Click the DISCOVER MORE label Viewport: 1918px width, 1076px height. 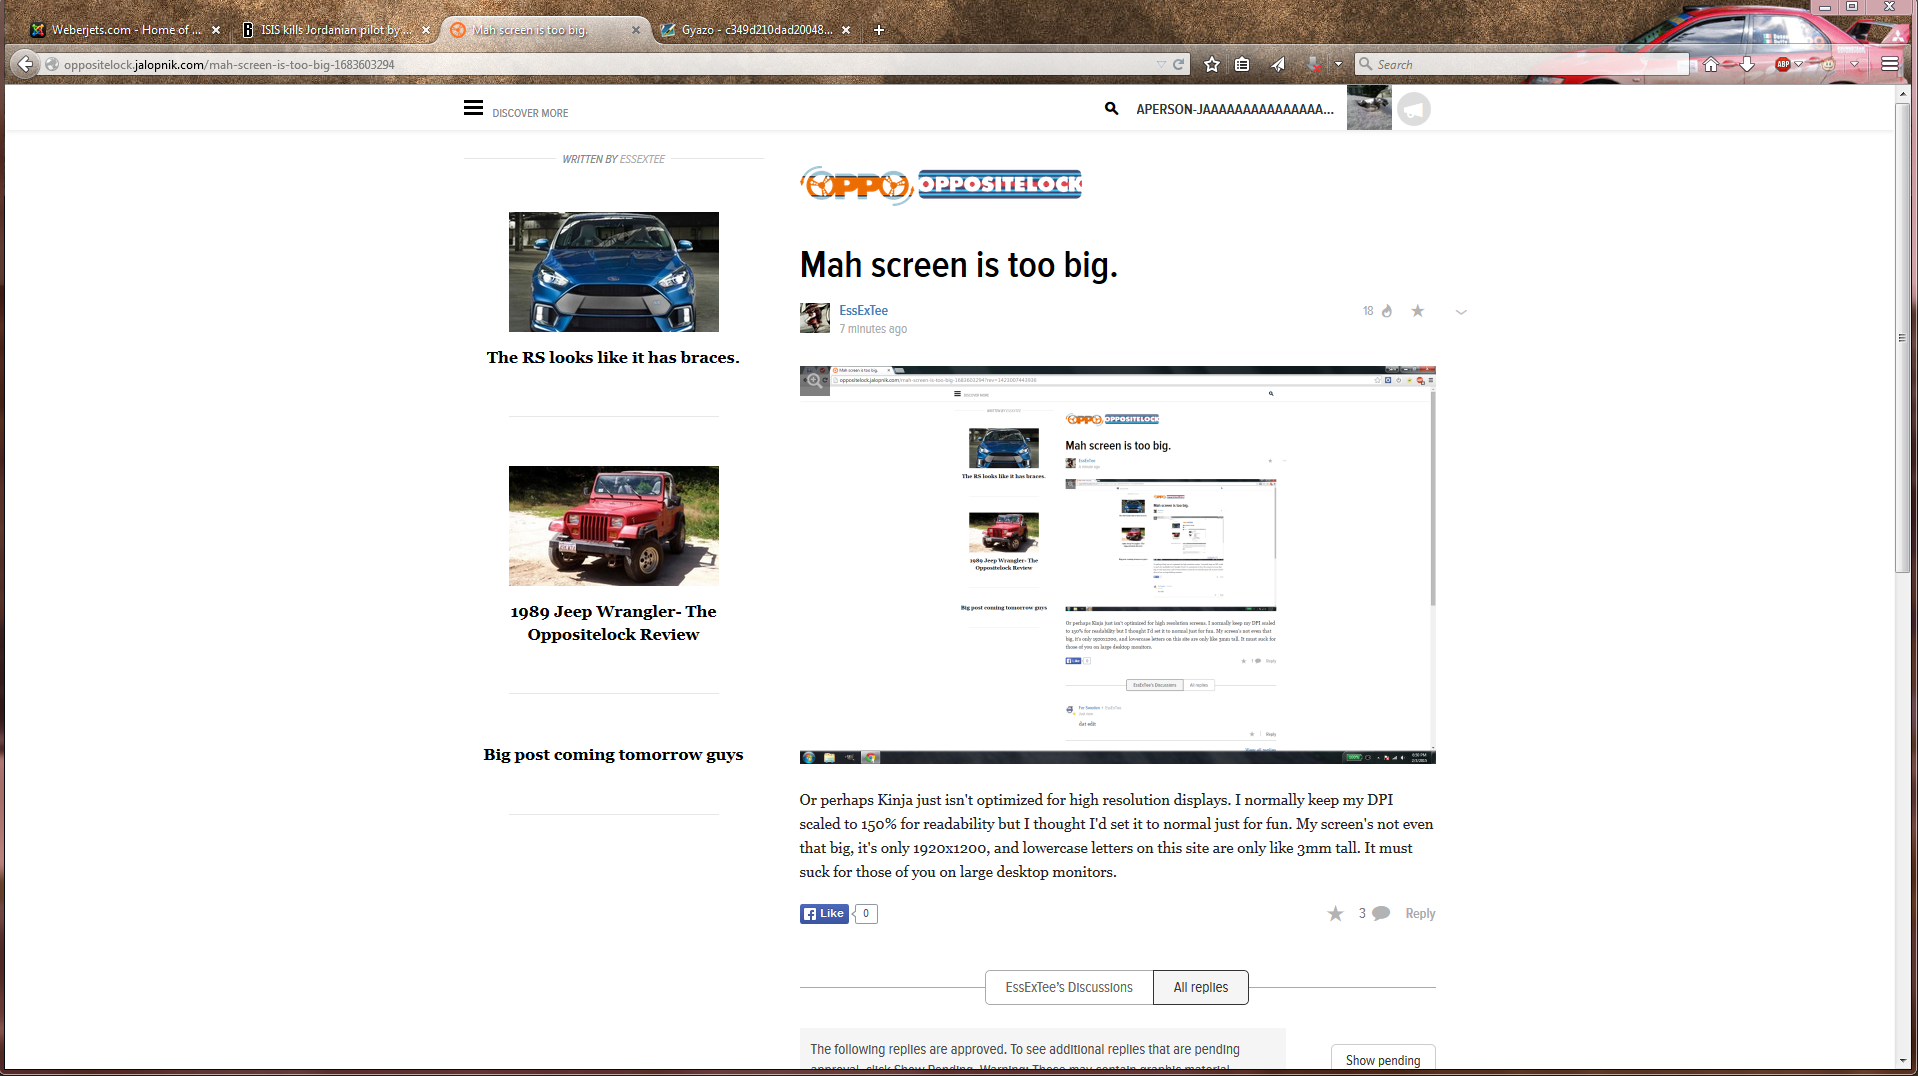(x=530, y=113)
